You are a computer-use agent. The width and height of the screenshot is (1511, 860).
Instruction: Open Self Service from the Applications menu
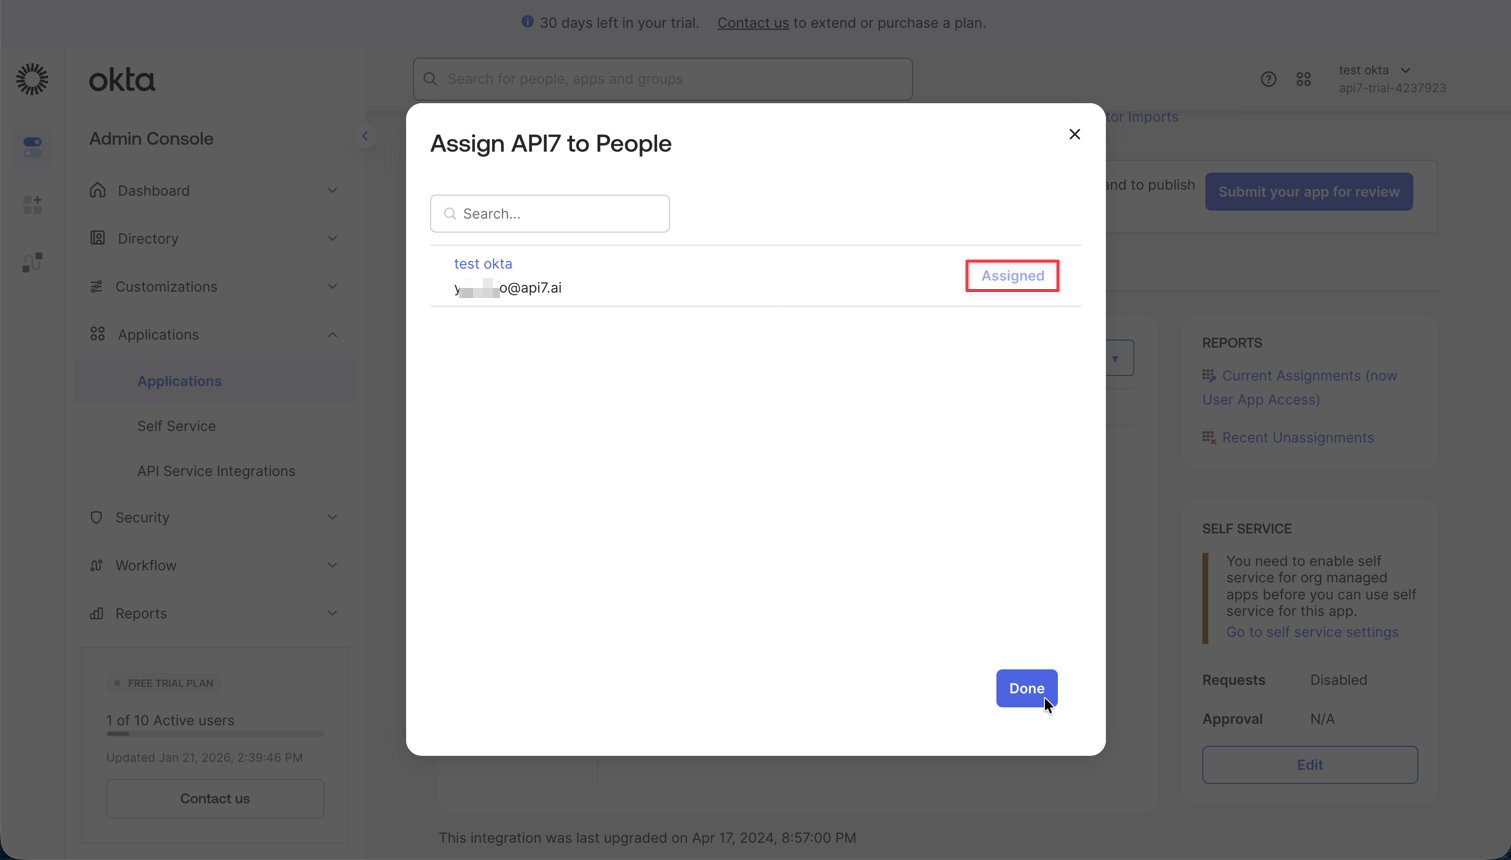pos(176,425)
